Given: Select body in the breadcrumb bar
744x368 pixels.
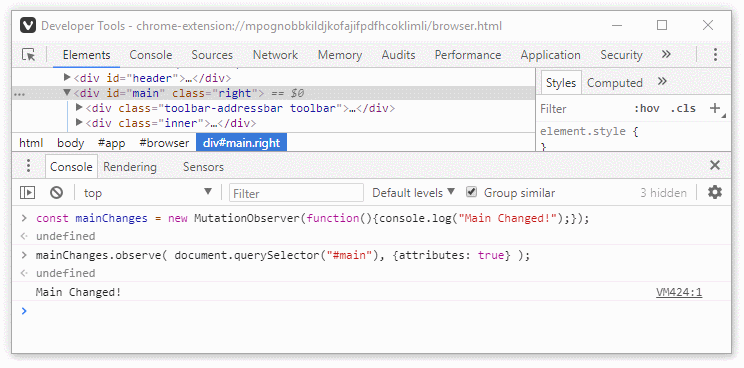Looking at the screenshot, I should (71, 143).
